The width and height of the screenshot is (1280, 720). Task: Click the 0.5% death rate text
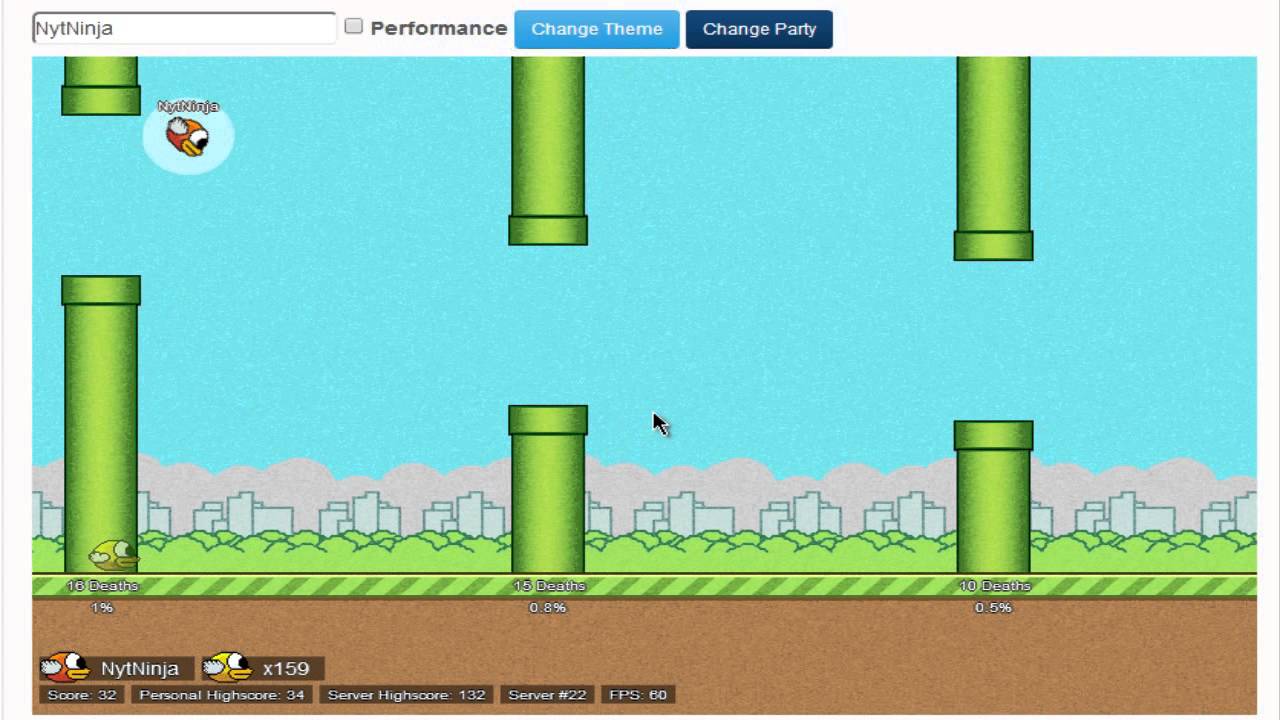(994, 608)
